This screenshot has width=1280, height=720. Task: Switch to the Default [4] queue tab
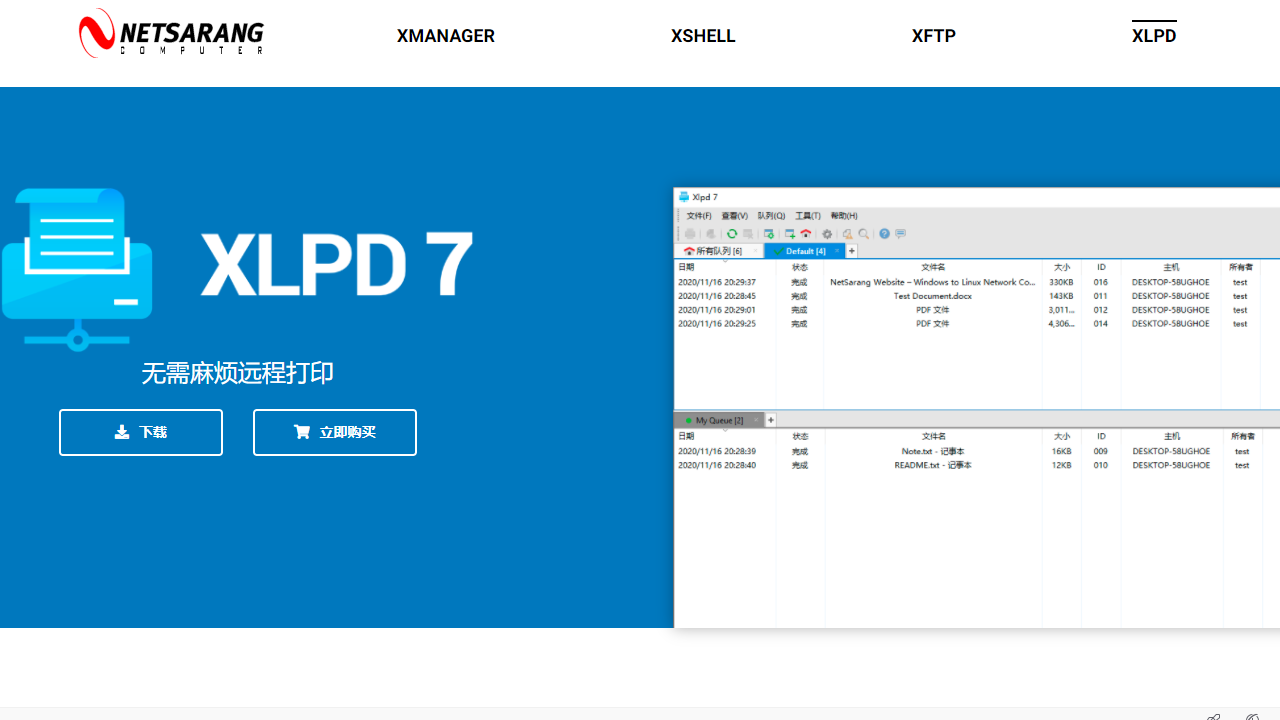coord(805,251)
